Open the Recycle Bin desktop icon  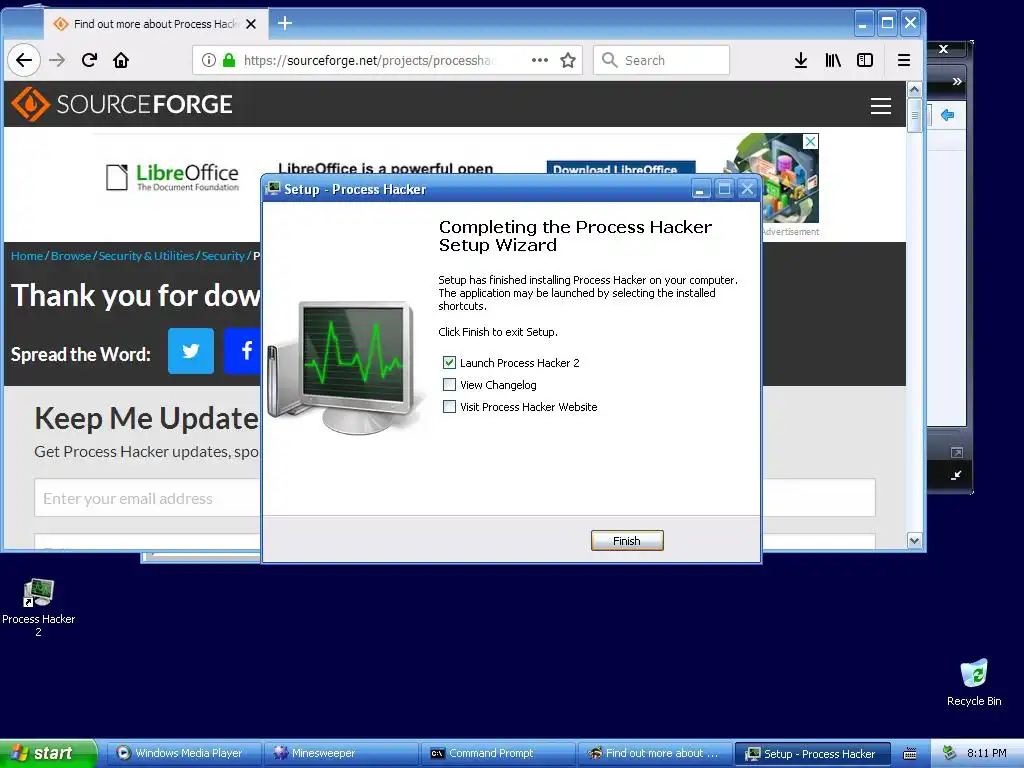point(974,683)
